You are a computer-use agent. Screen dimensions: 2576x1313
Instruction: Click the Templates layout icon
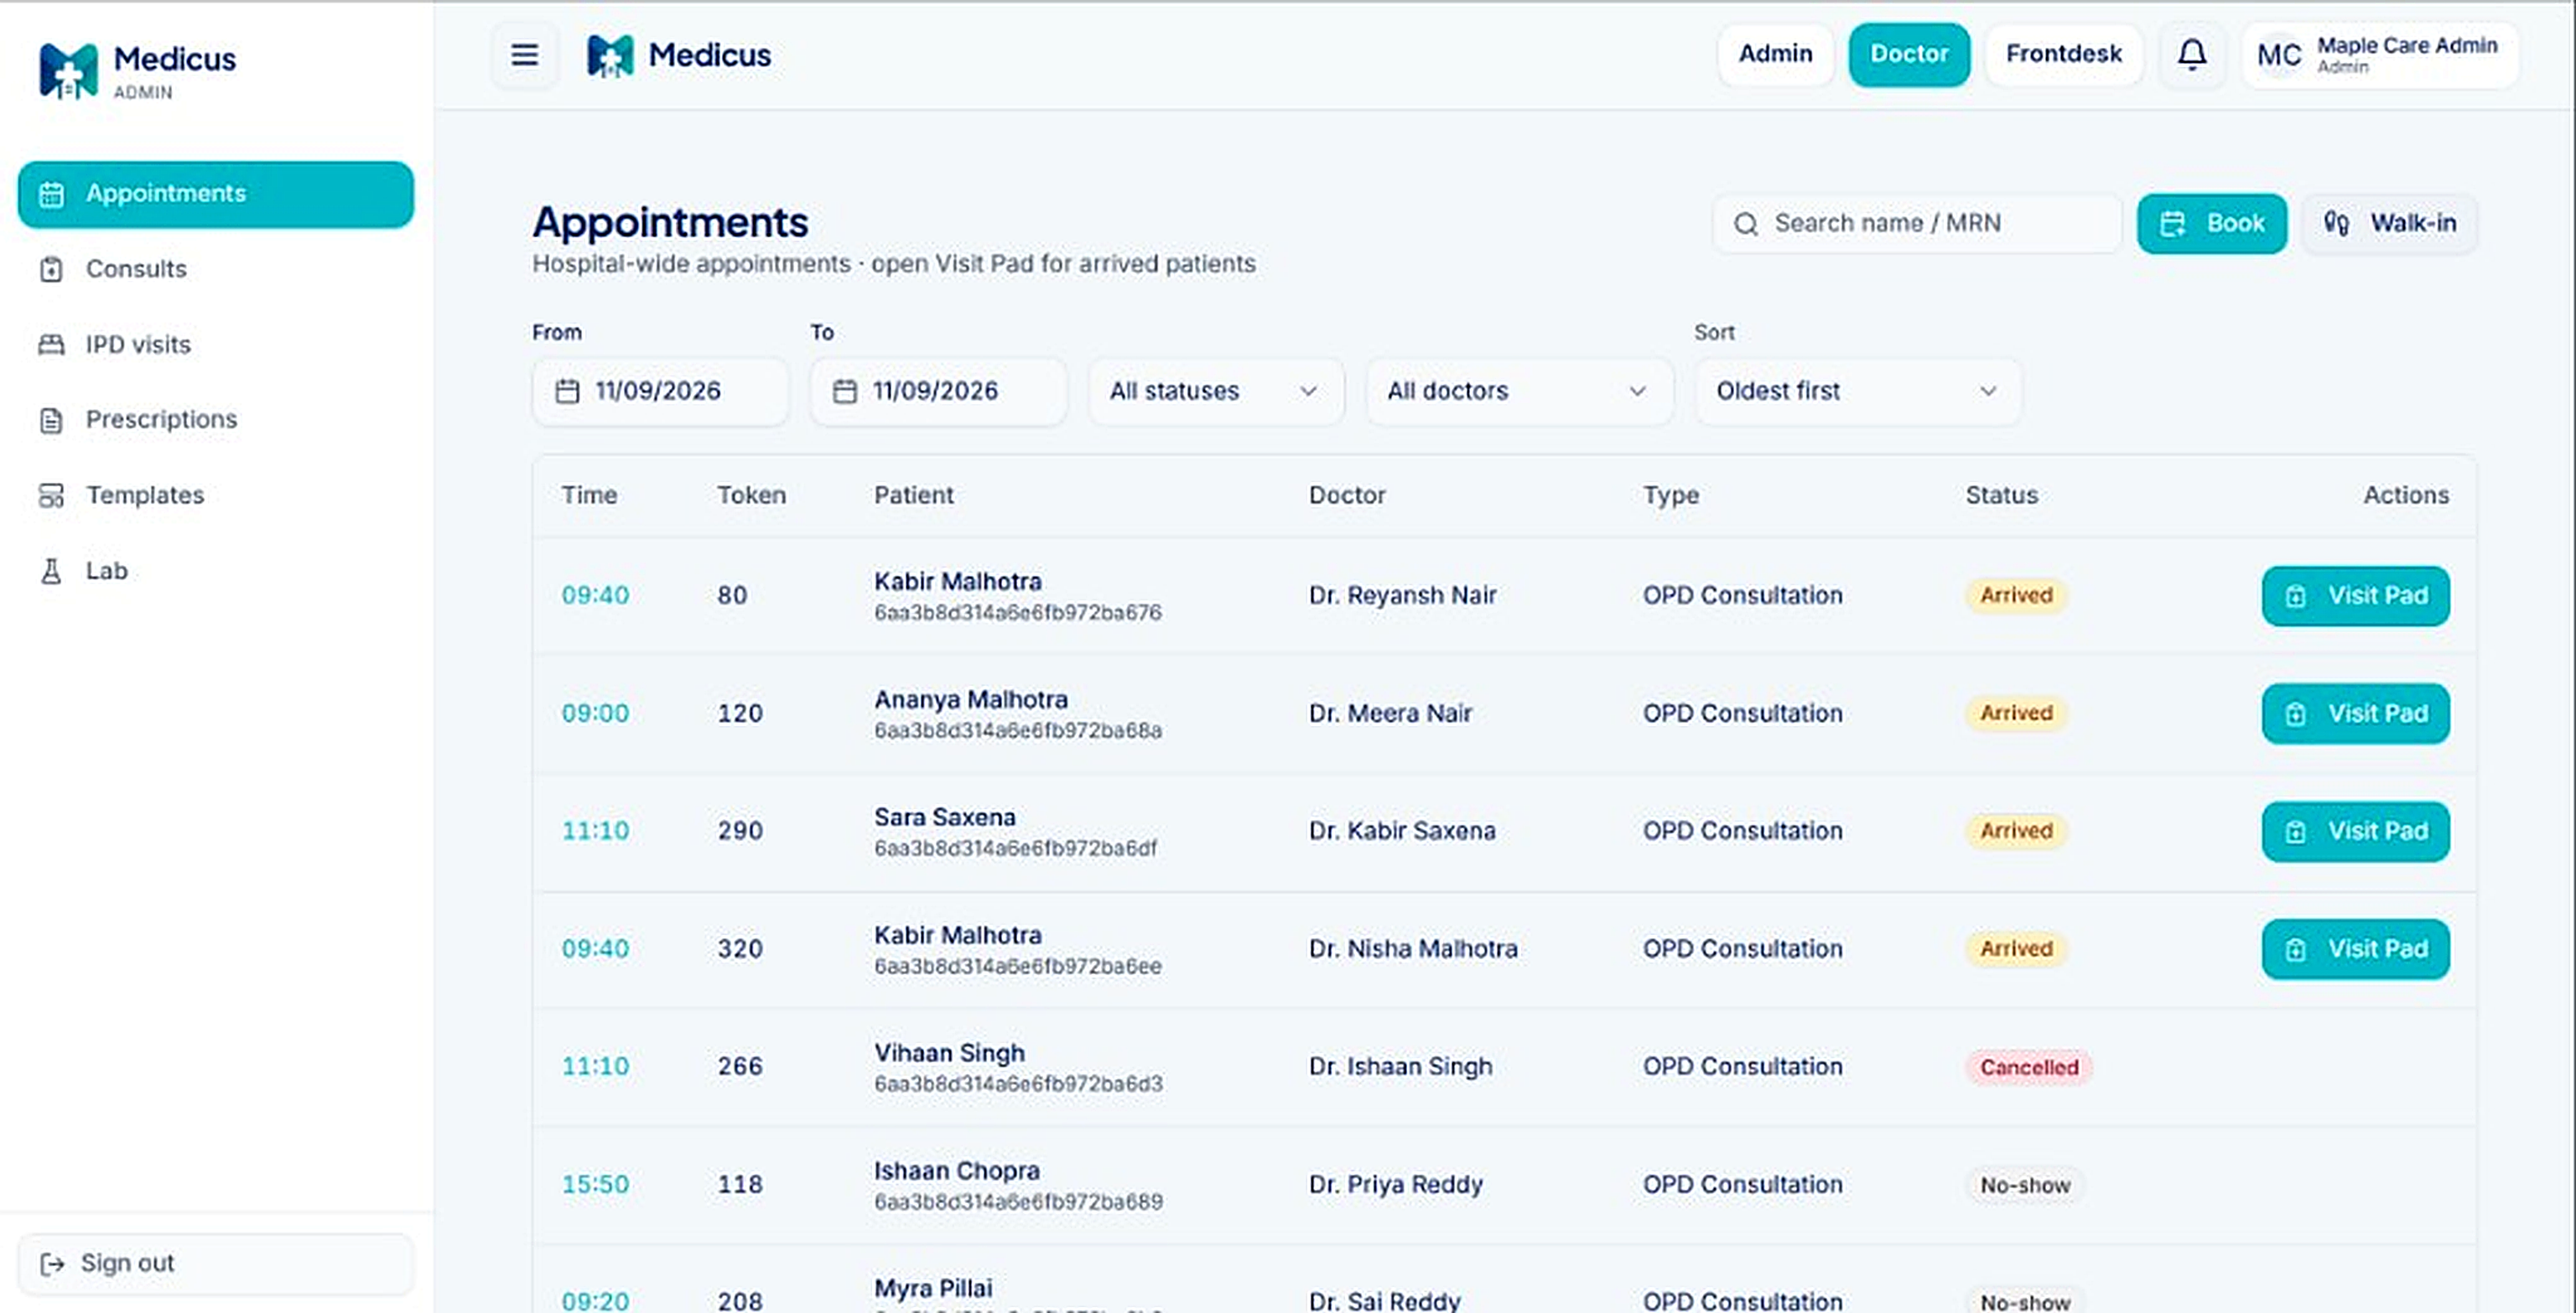click(51, 496)
